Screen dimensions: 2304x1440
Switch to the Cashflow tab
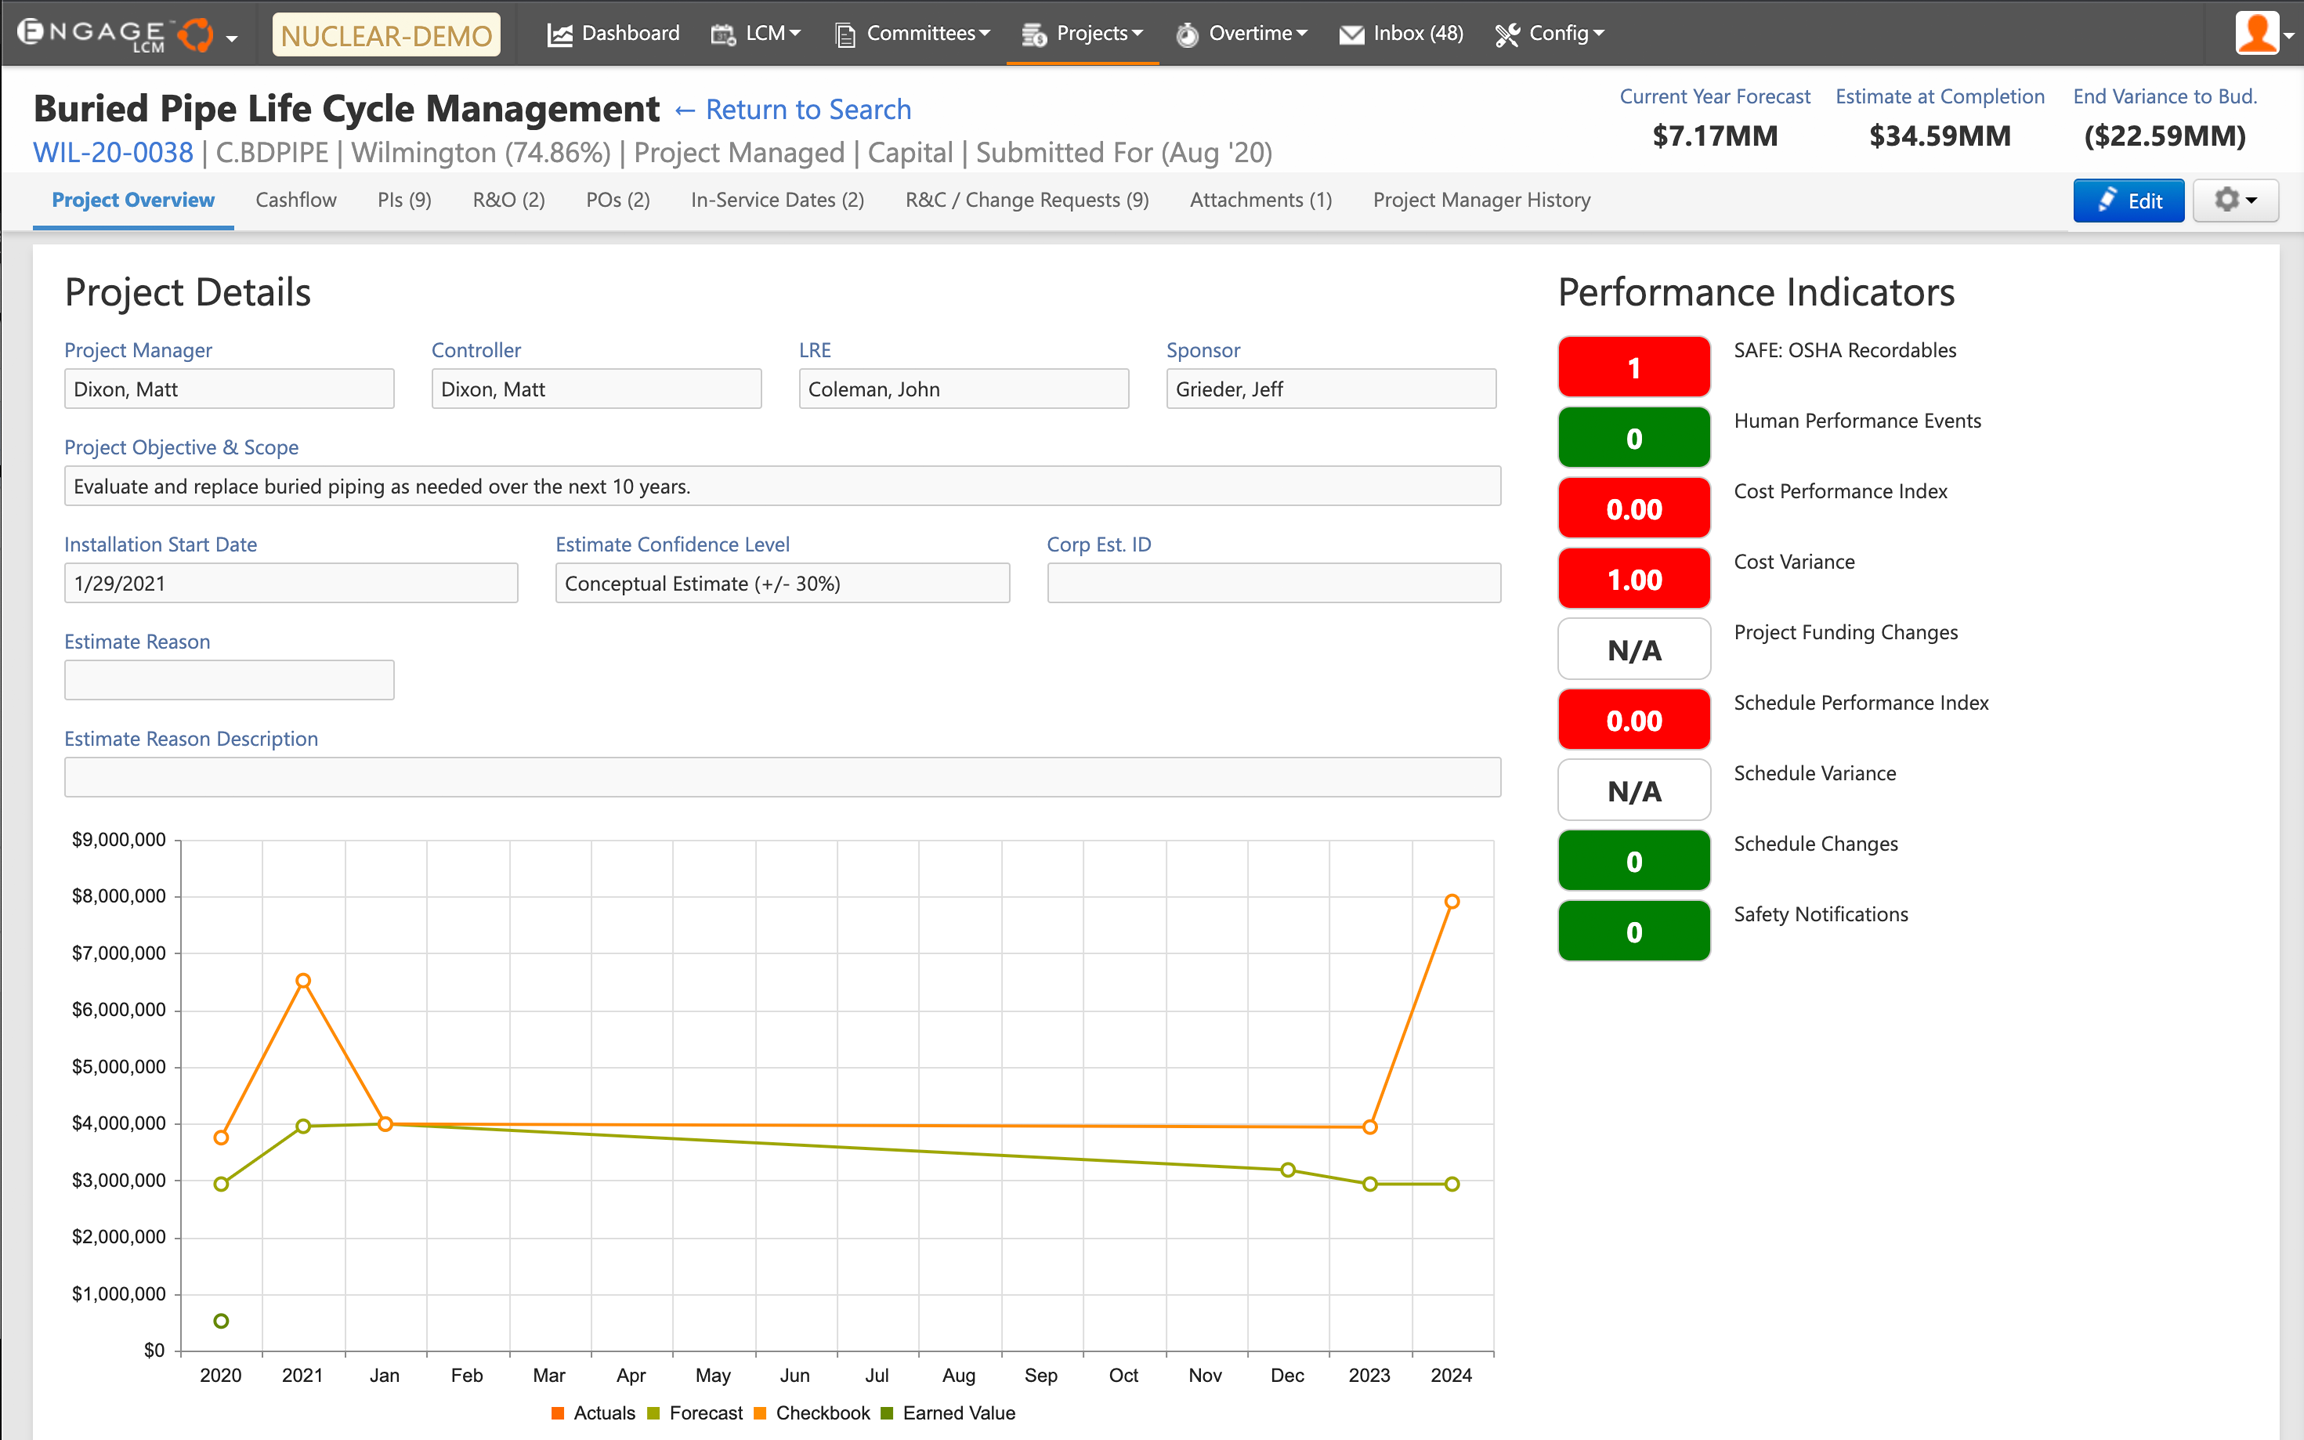pyautogui.click(x=296, y=200)
